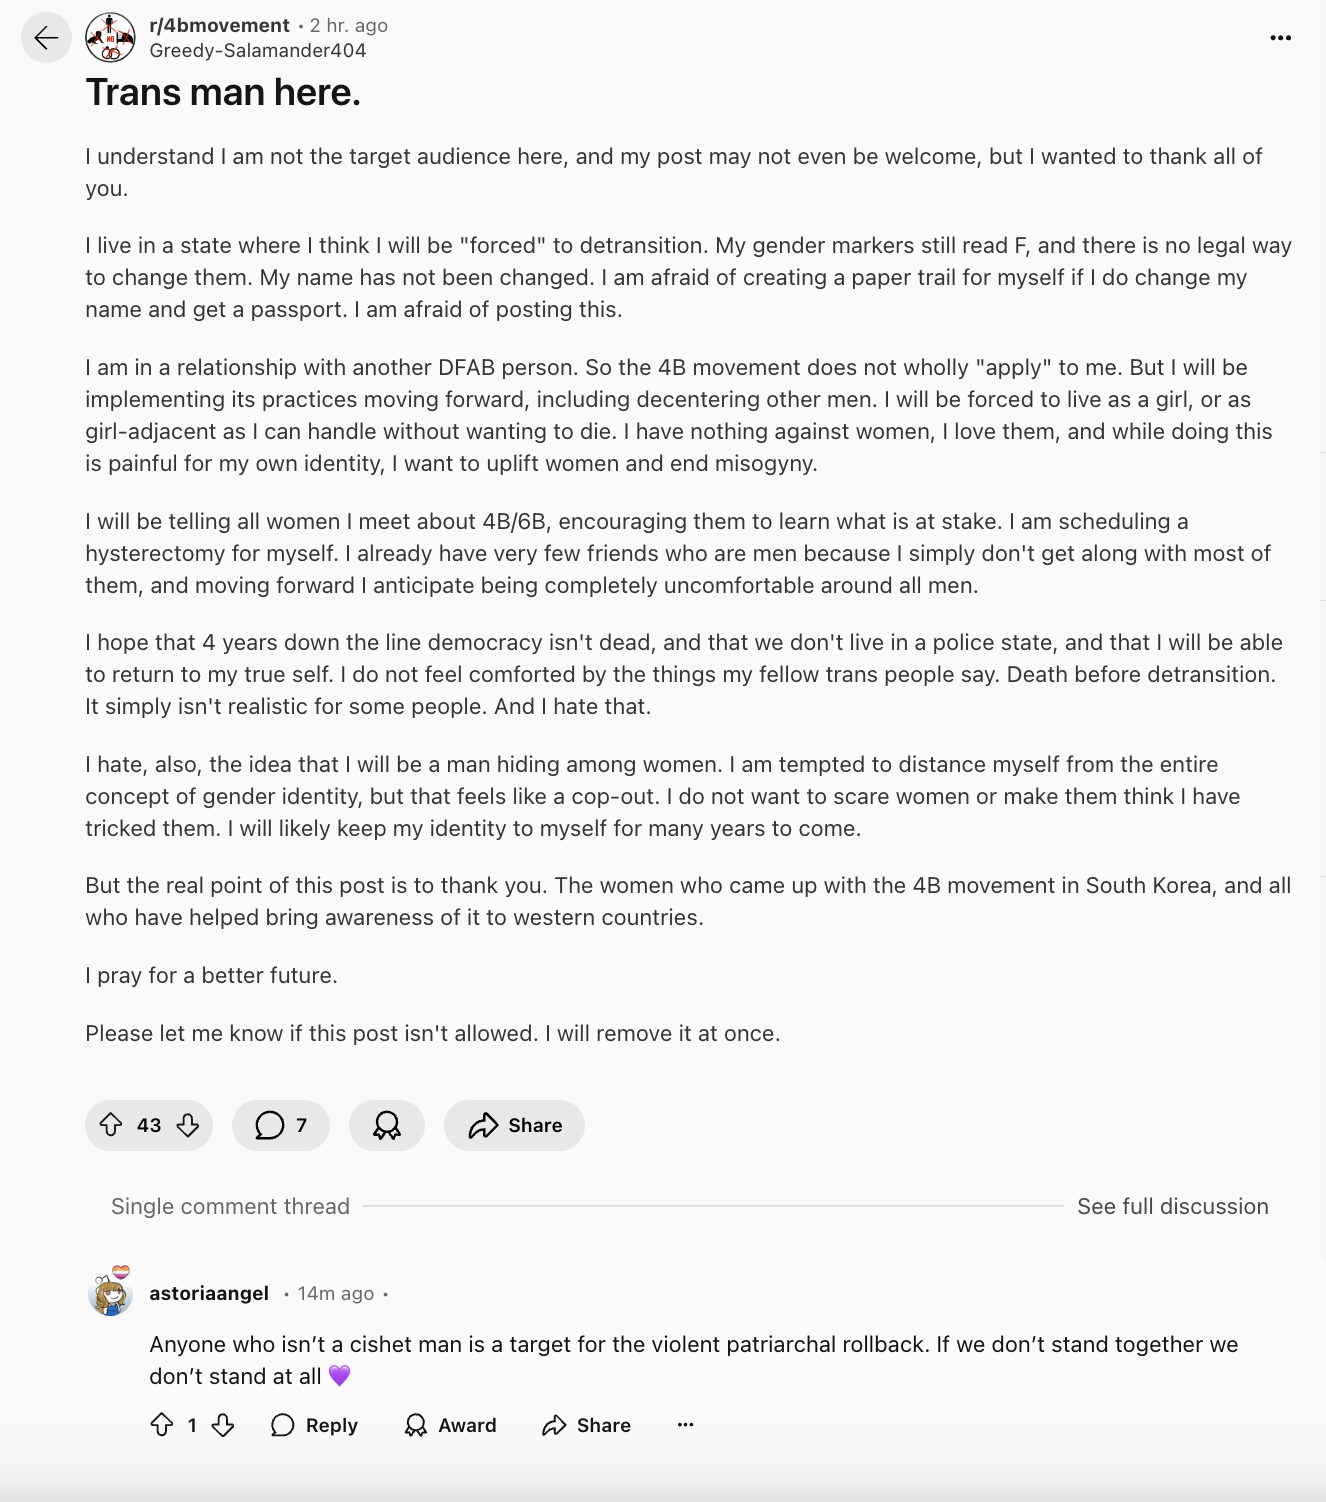Downvote the Trans man here post
Viewport: 1326px width, 1502px height.
tap(188, 1125)
